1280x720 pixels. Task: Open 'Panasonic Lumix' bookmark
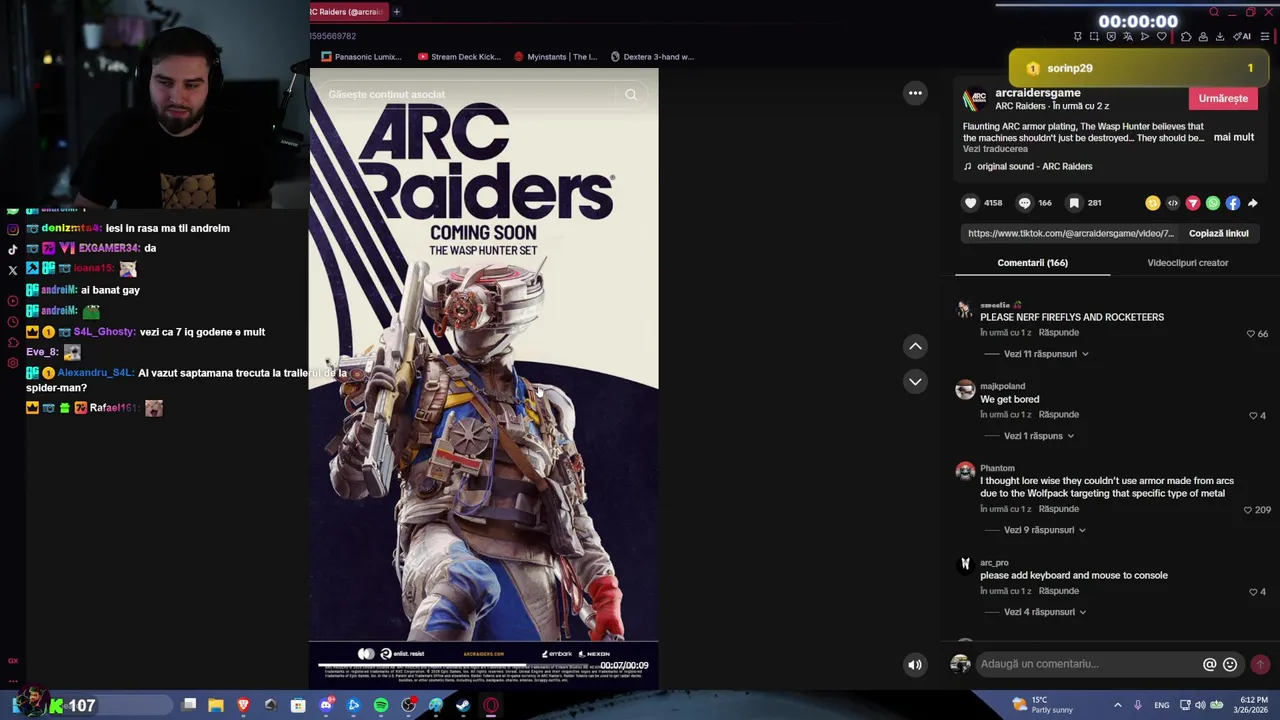coord(361,57)
